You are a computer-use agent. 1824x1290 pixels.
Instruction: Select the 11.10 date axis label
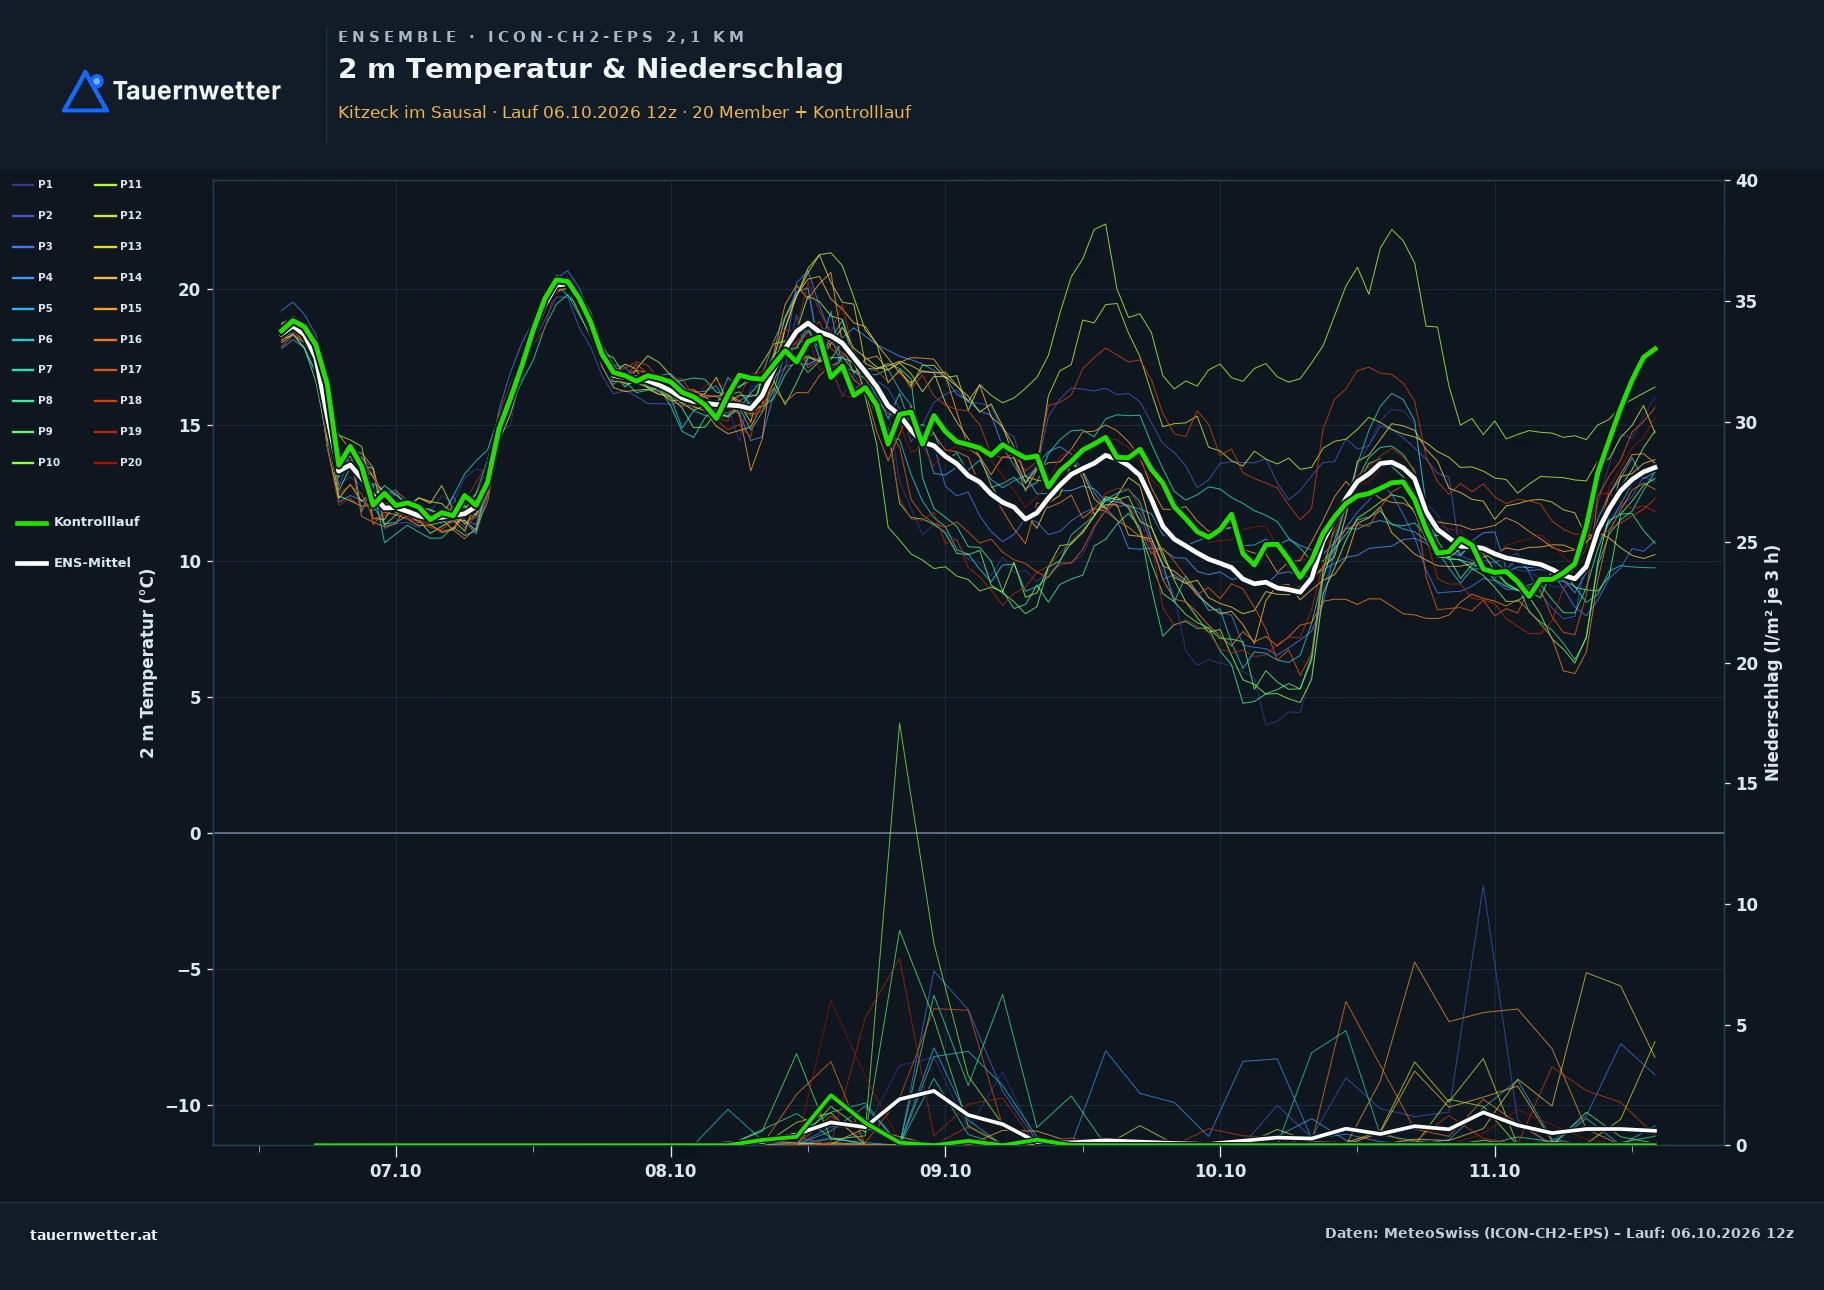pyautogui.click(x=1494, y=1171)
